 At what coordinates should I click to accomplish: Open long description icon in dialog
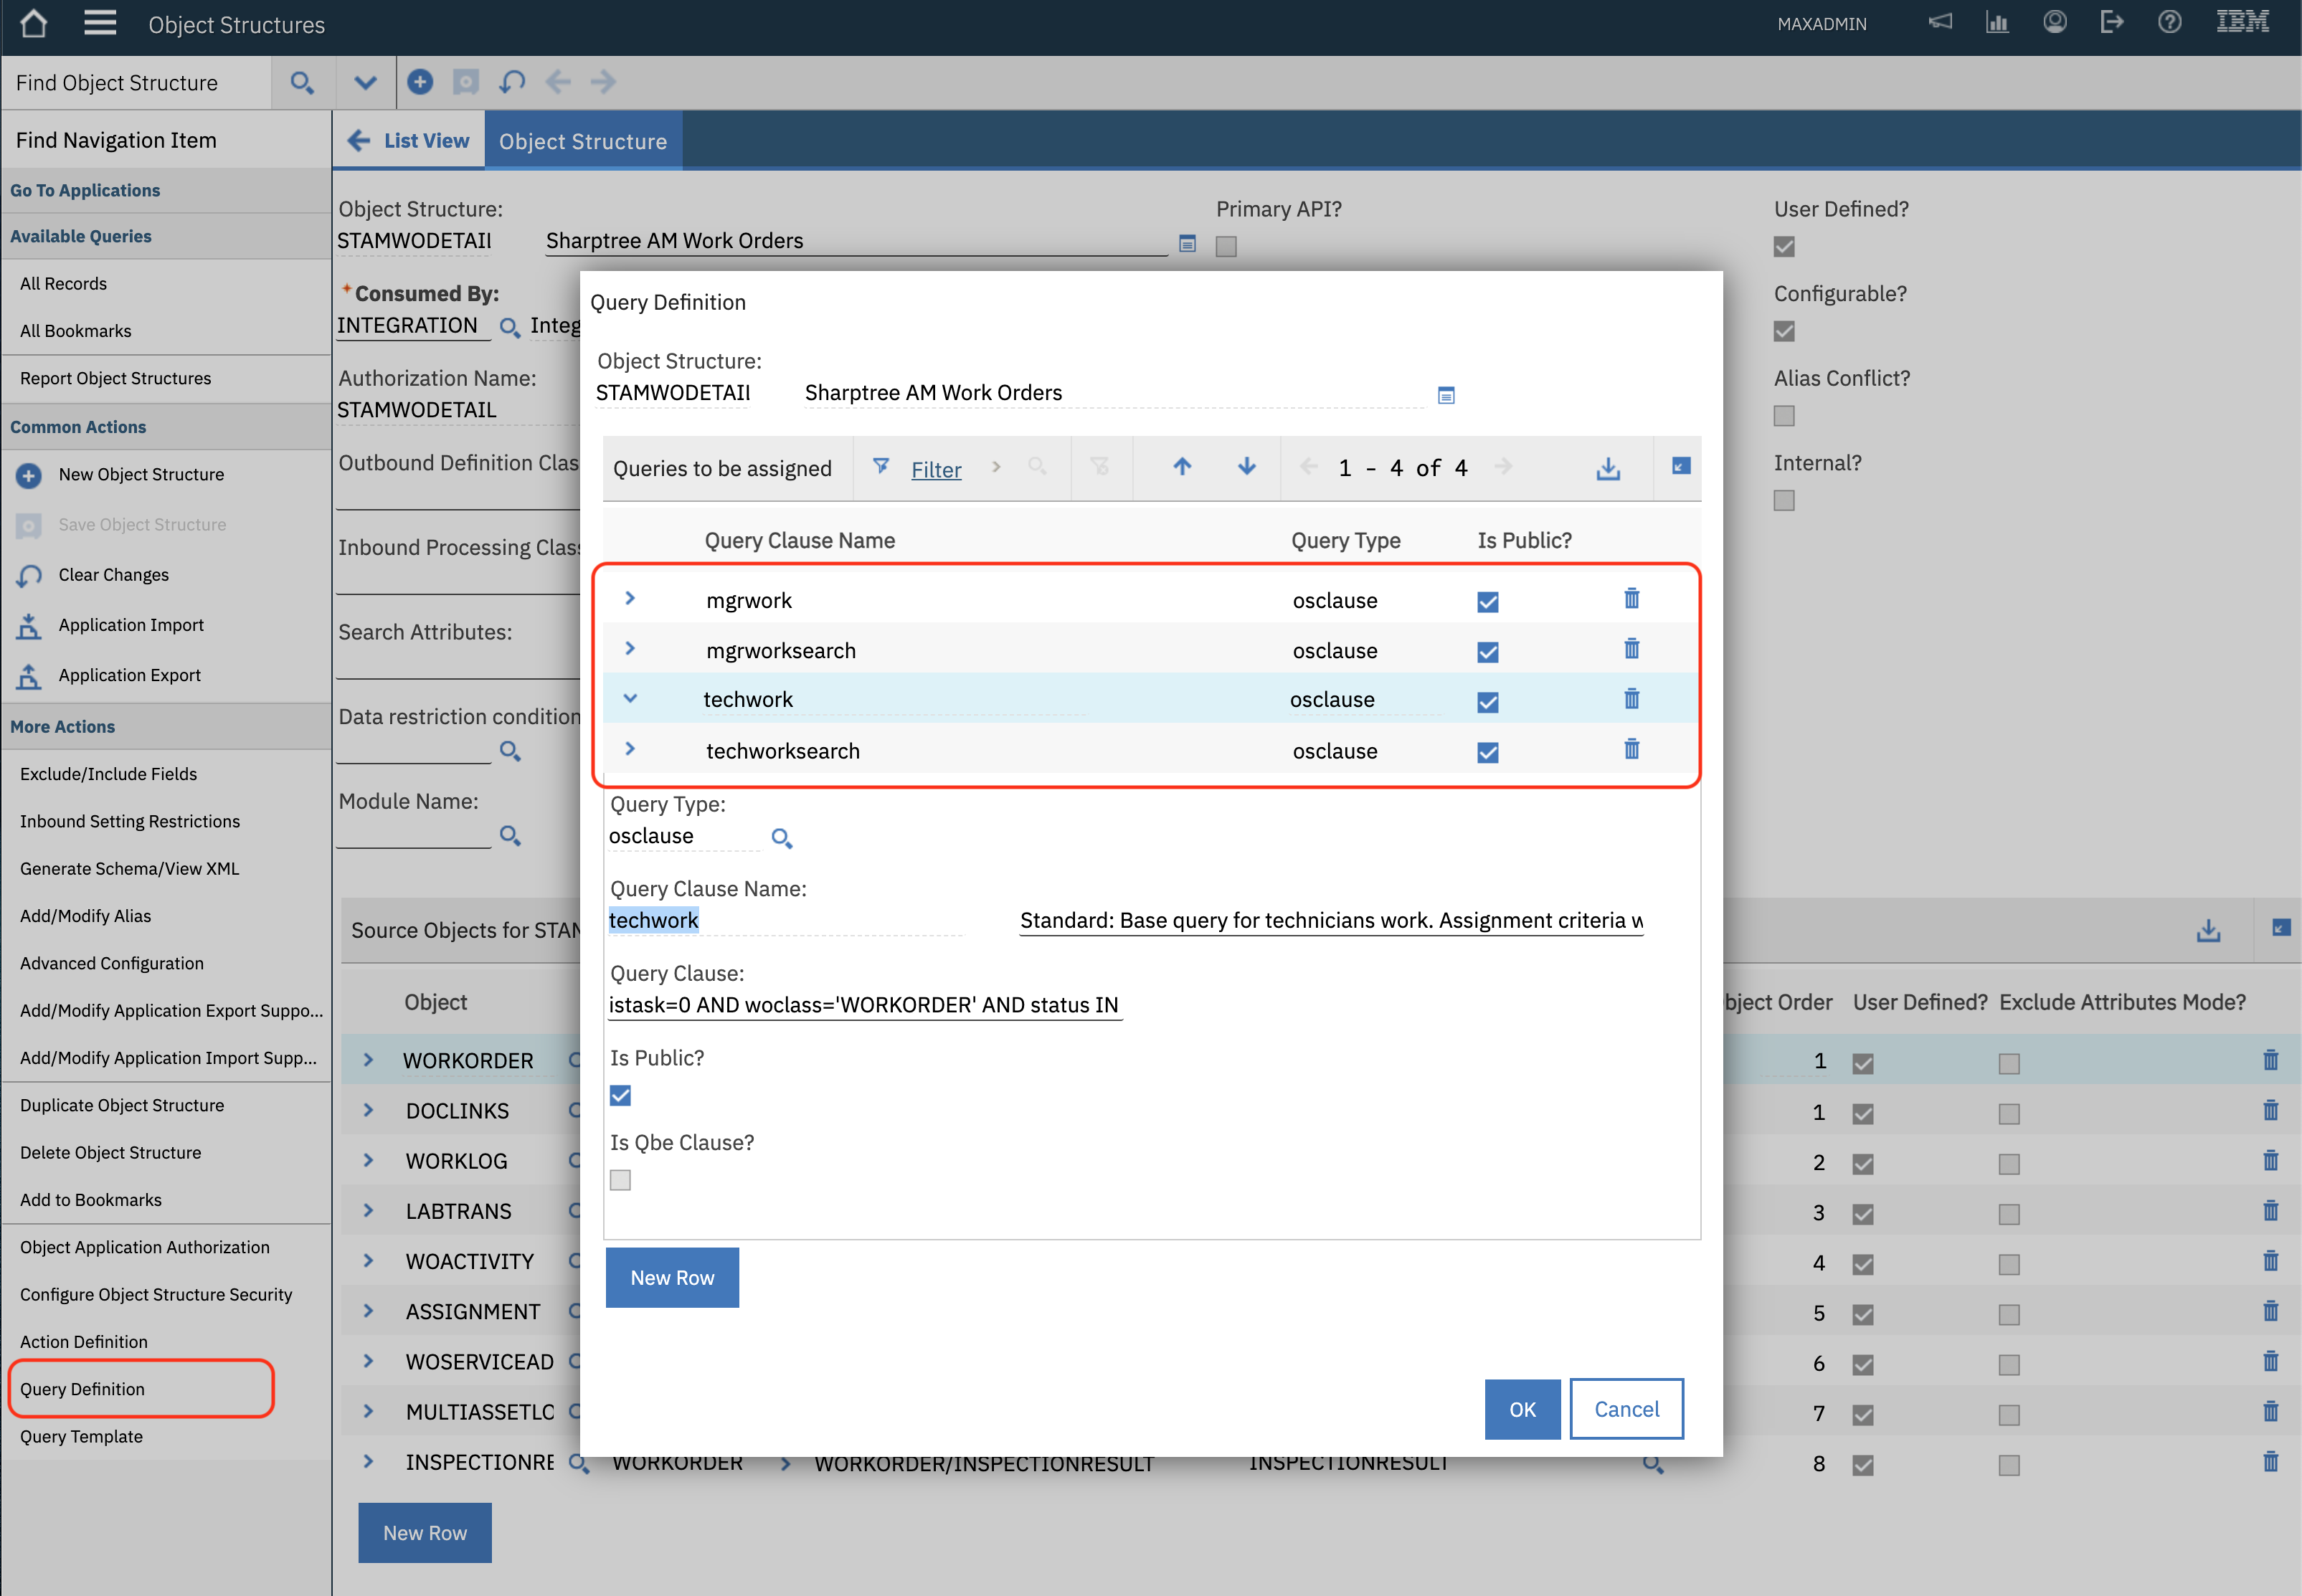[1446, 395]
